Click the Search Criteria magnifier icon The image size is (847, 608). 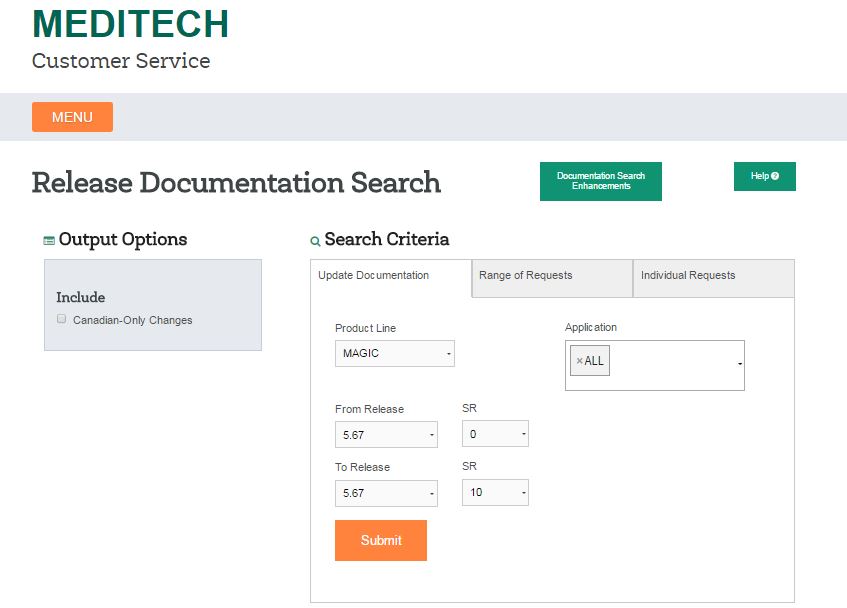coord(315,241)
